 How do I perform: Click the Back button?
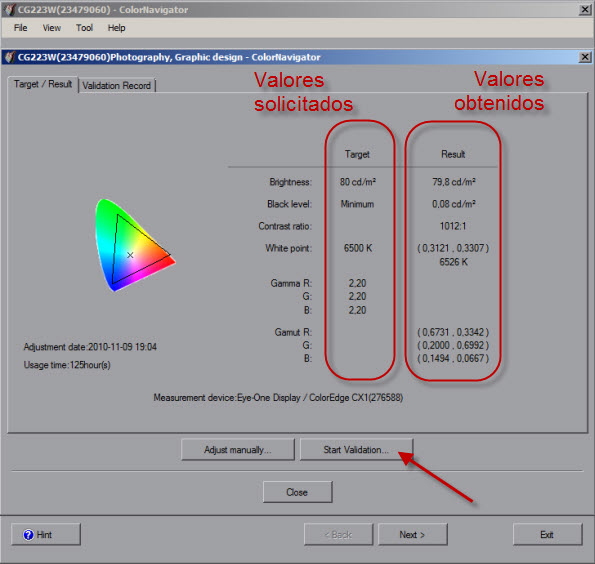click(338, 534)
